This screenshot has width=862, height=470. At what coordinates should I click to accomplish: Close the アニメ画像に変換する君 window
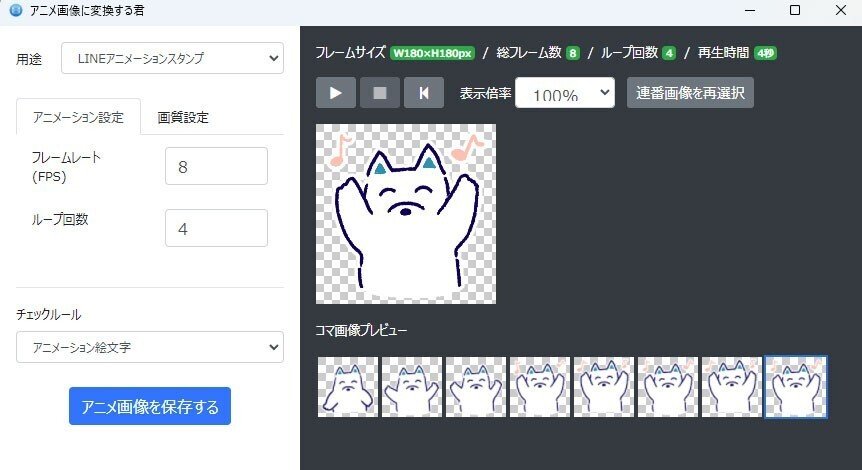pyautogui.click(x=841, y=10)
